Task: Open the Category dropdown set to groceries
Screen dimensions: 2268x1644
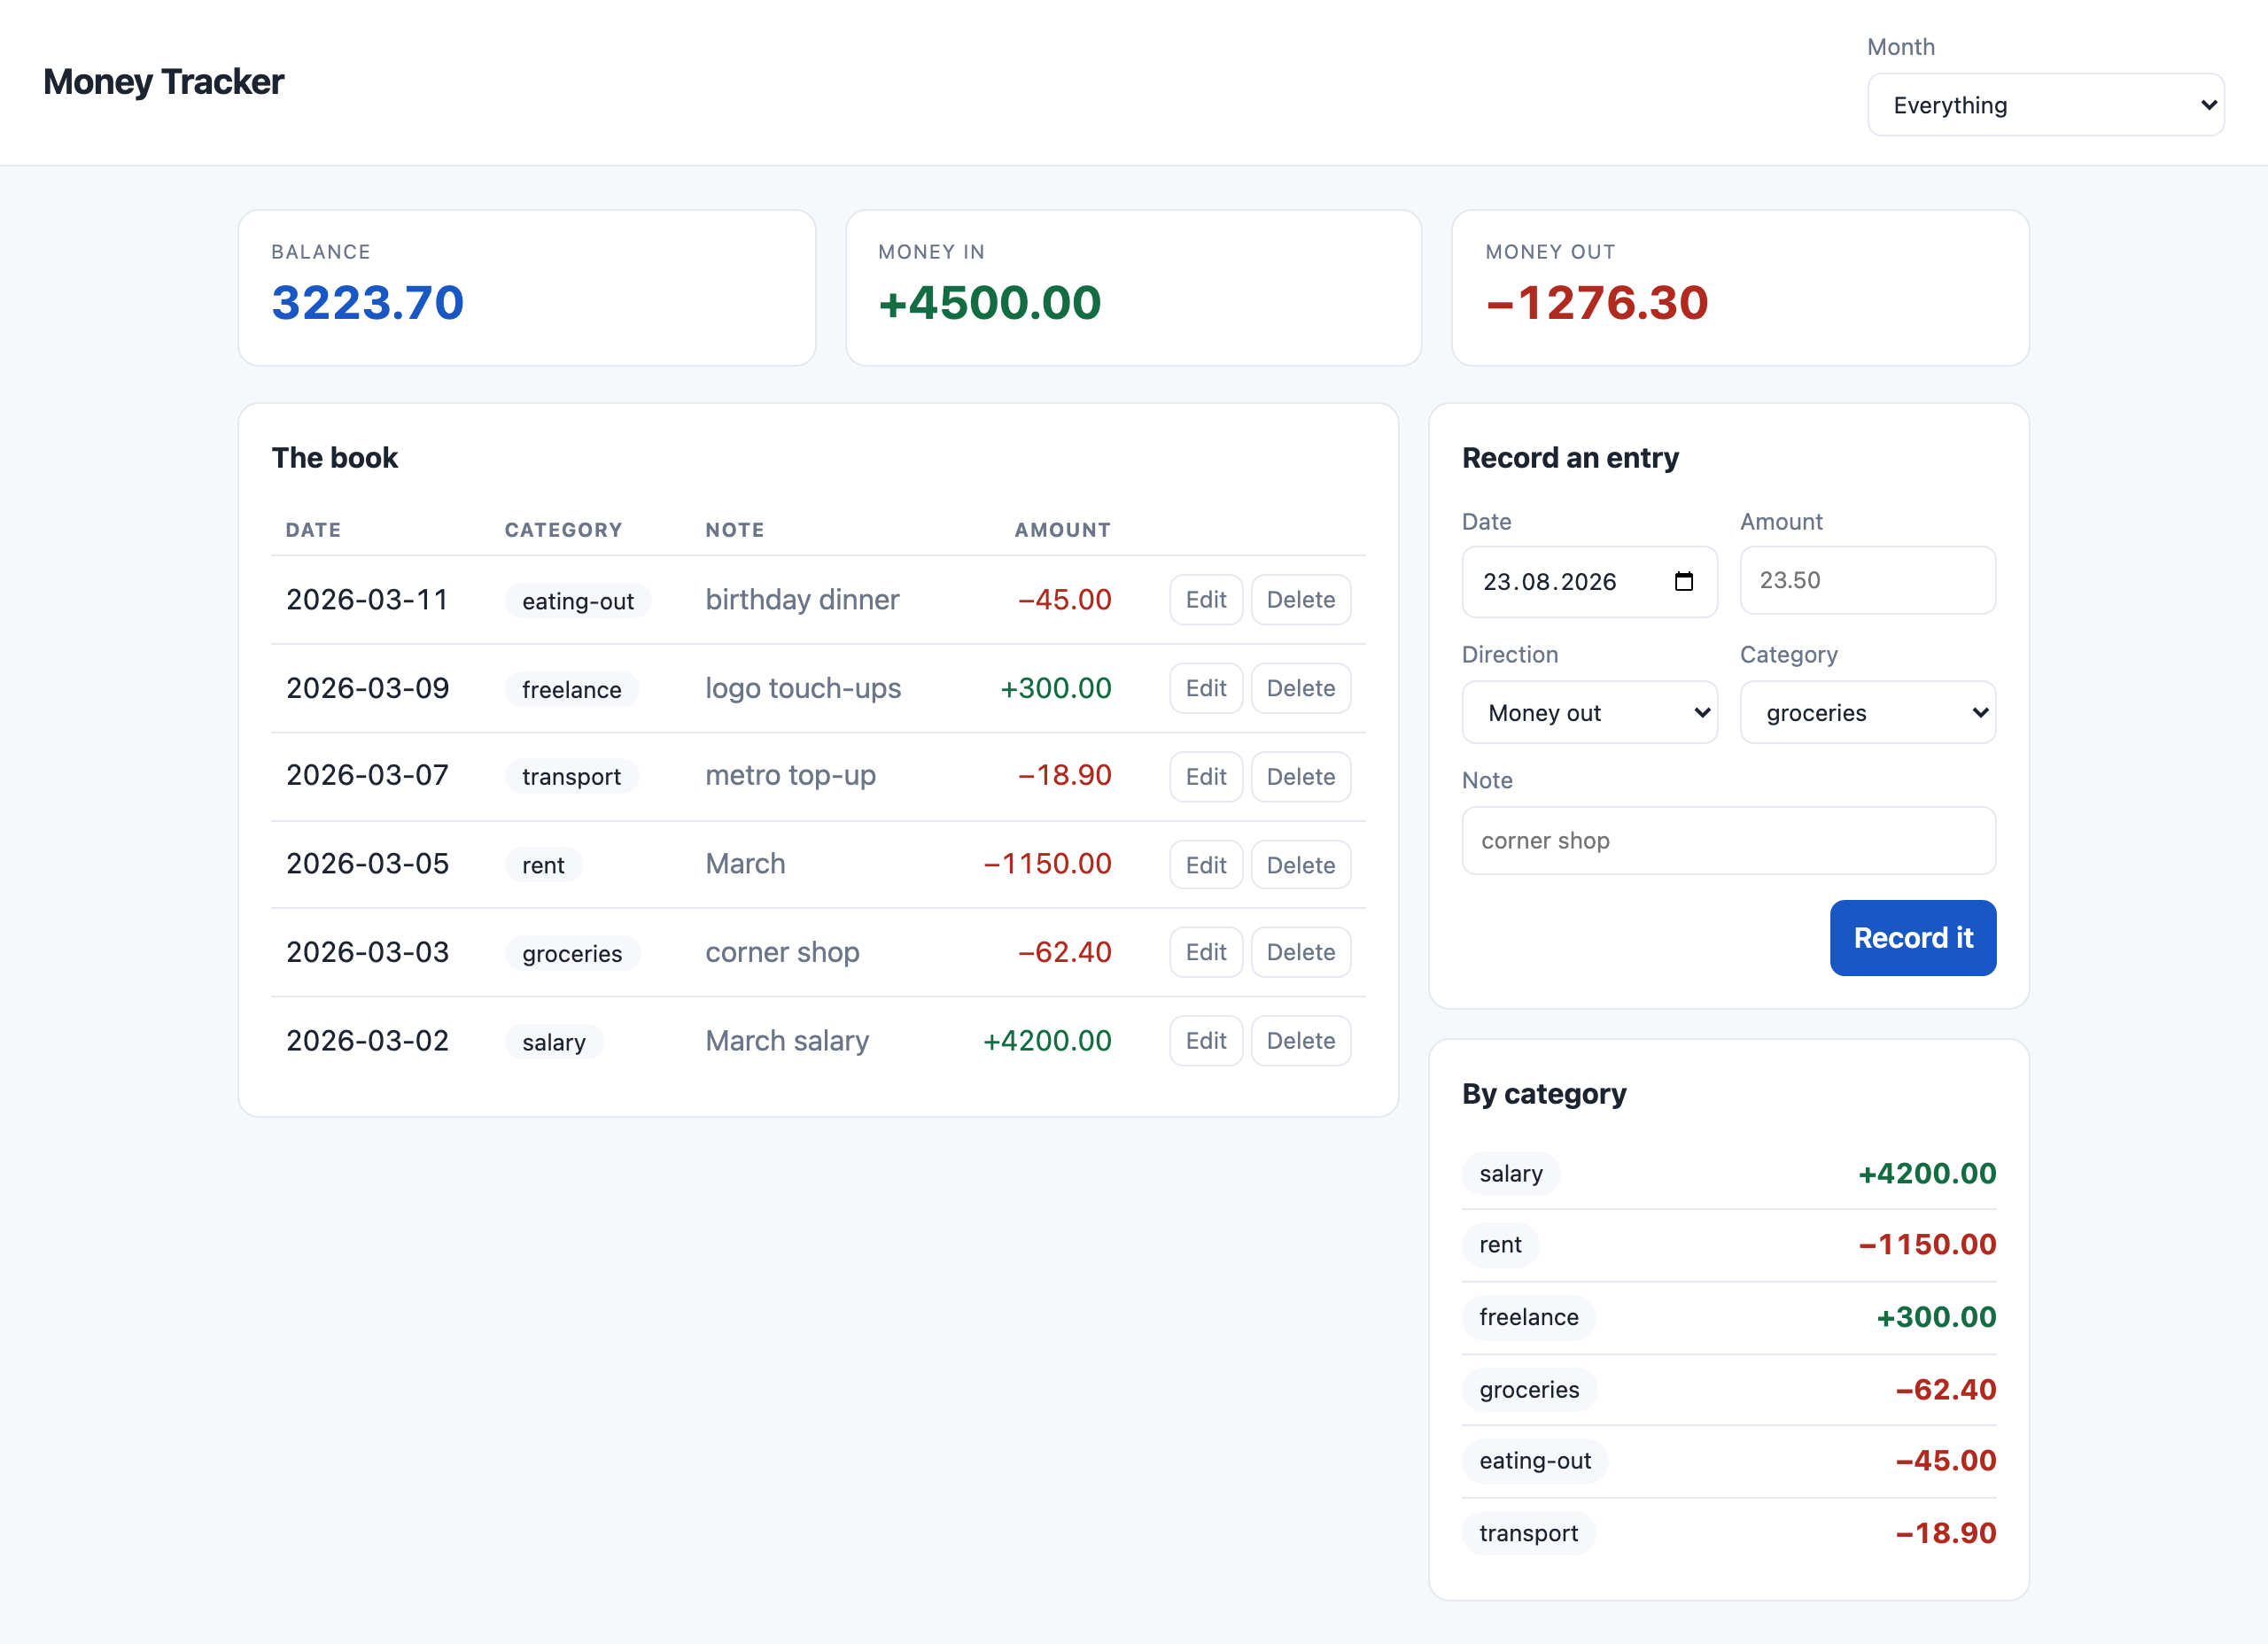Action: [x=1867, y=712]
